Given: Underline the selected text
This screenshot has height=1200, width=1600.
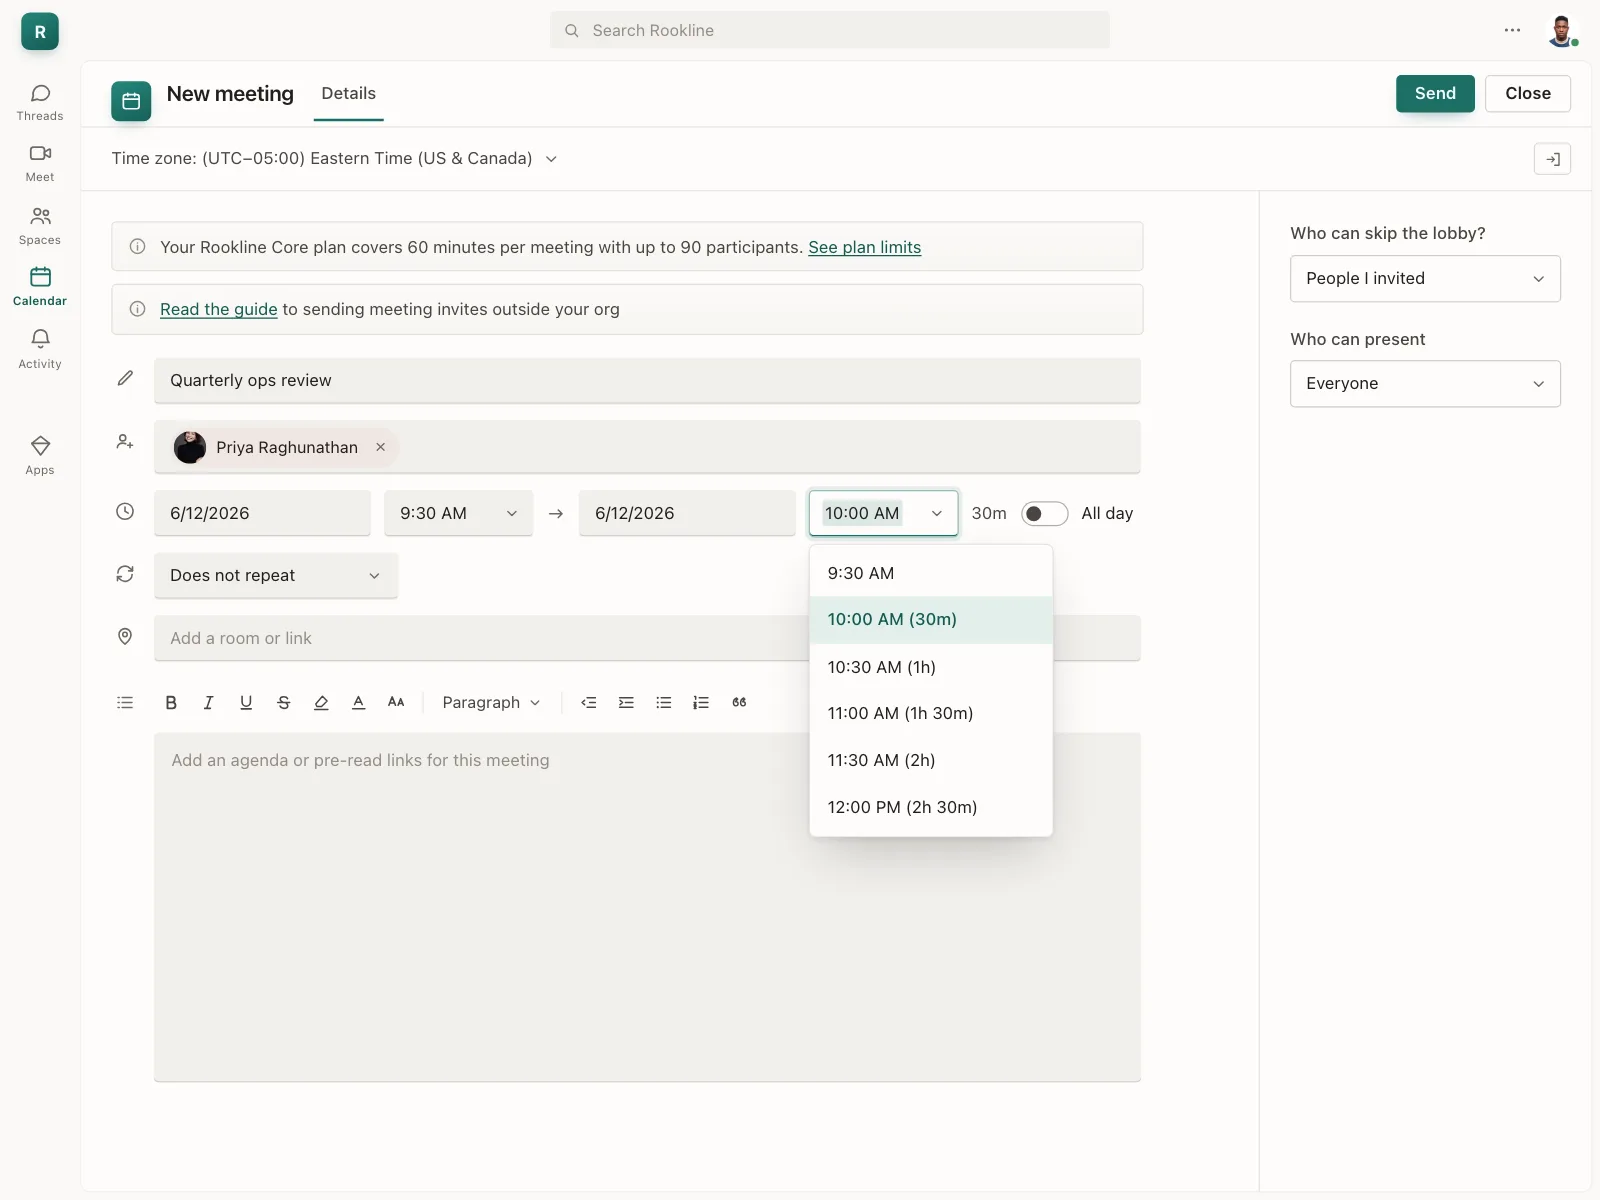Looking at the screenshot, I should click(246, 702).
